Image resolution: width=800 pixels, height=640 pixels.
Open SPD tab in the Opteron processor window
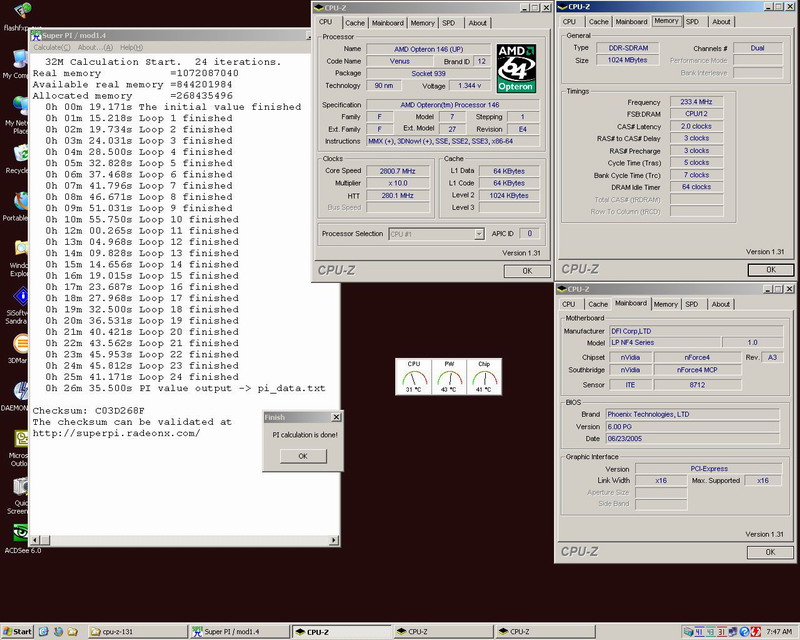point(448,23)
